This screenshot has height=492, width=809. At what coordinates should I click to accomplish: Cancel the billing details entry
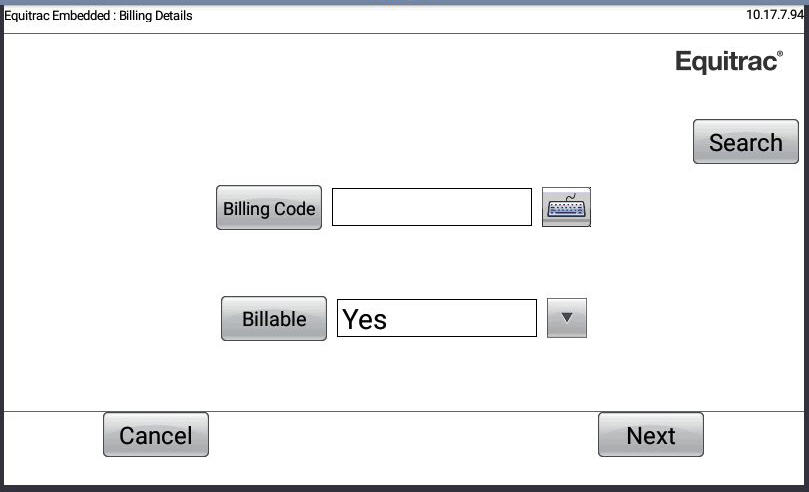pos(156,435)
